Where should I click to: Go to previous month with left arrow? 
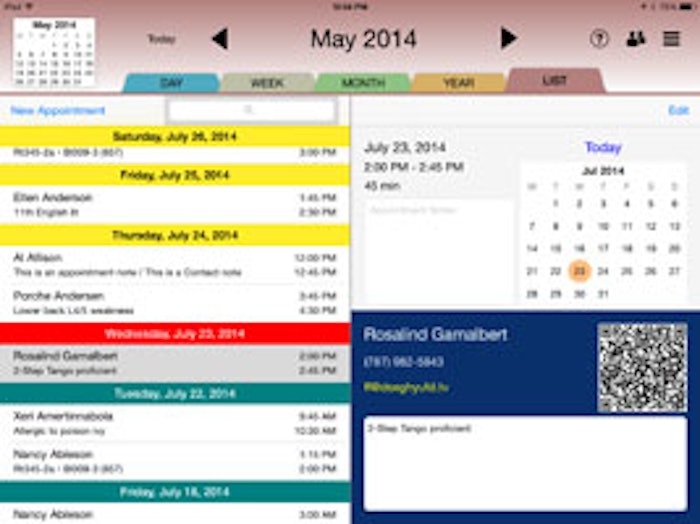[219, 39]
